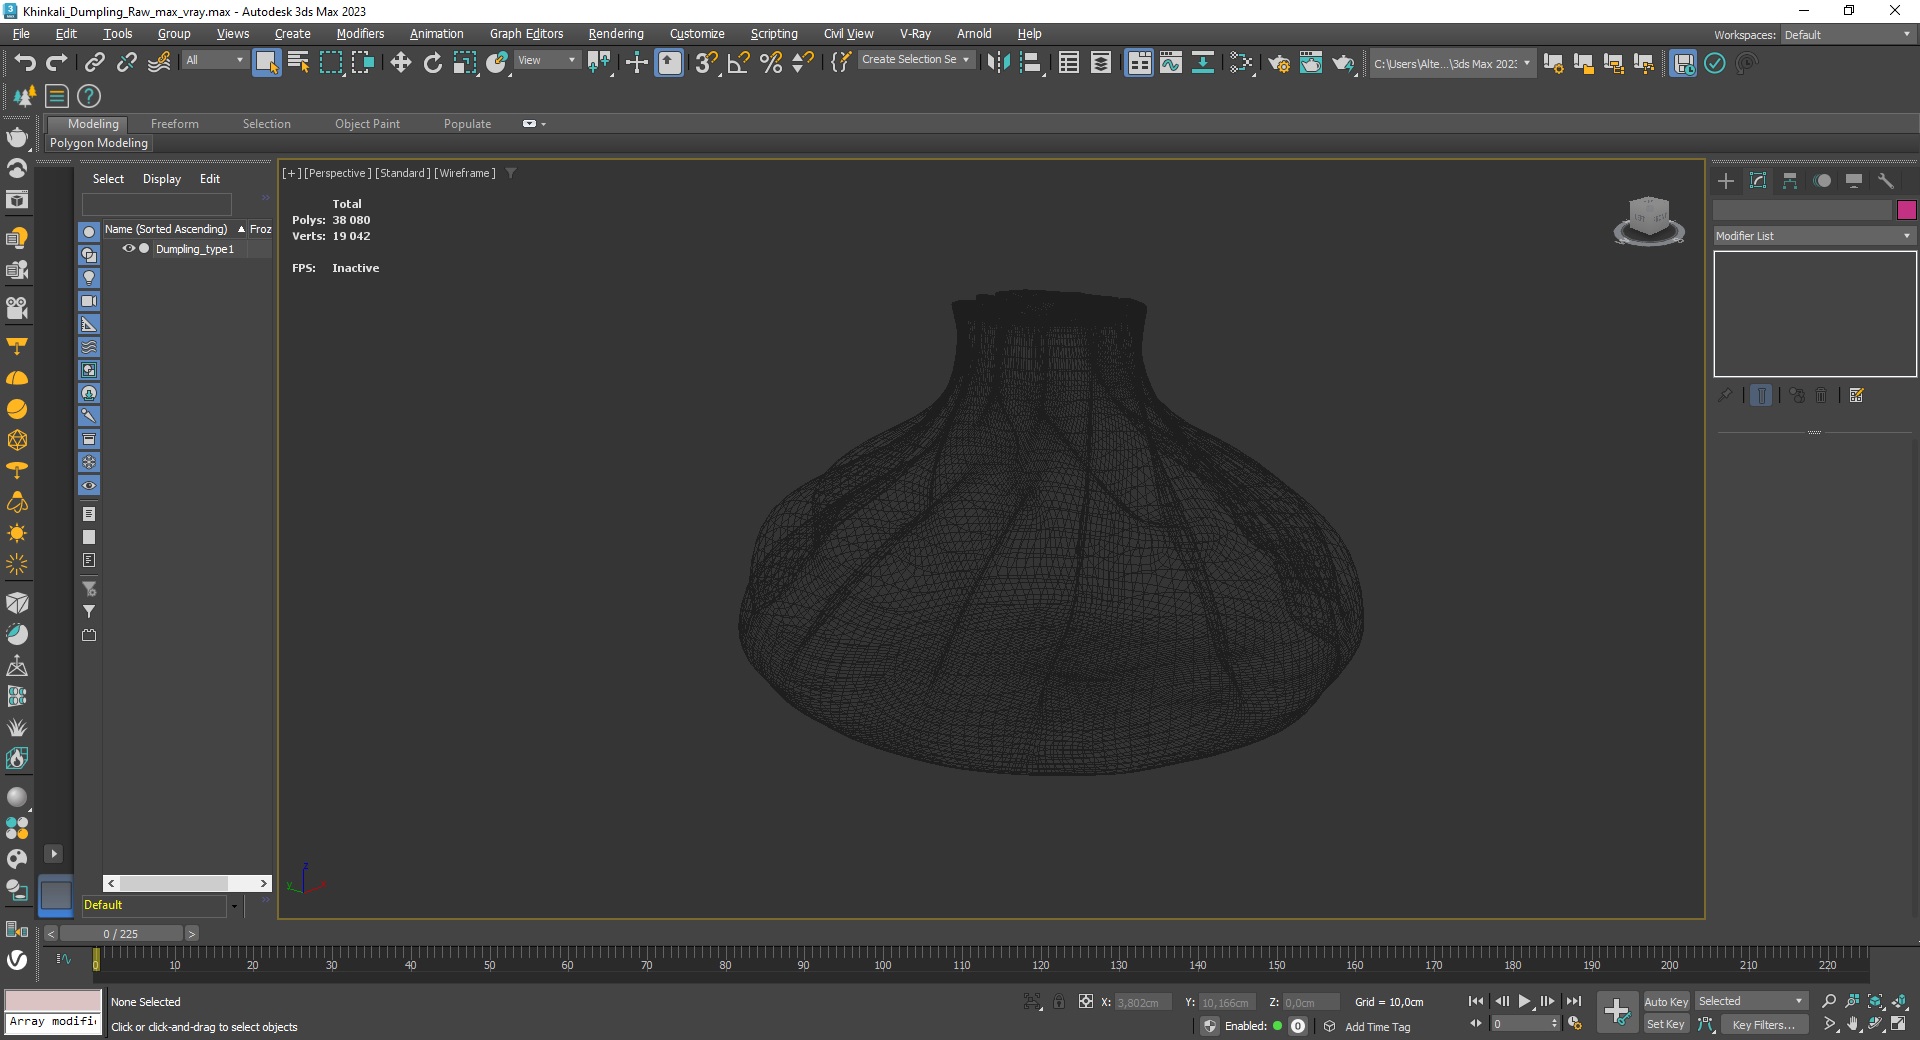Open the Modifiers menu

coord(360,34)
